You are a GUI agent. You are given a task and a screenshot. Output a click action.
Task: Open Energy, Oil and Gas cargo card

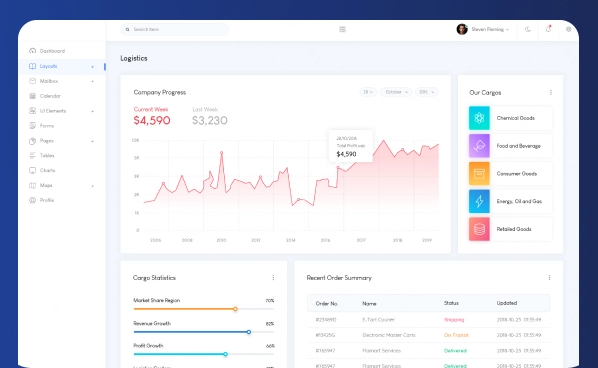[511, 201]
